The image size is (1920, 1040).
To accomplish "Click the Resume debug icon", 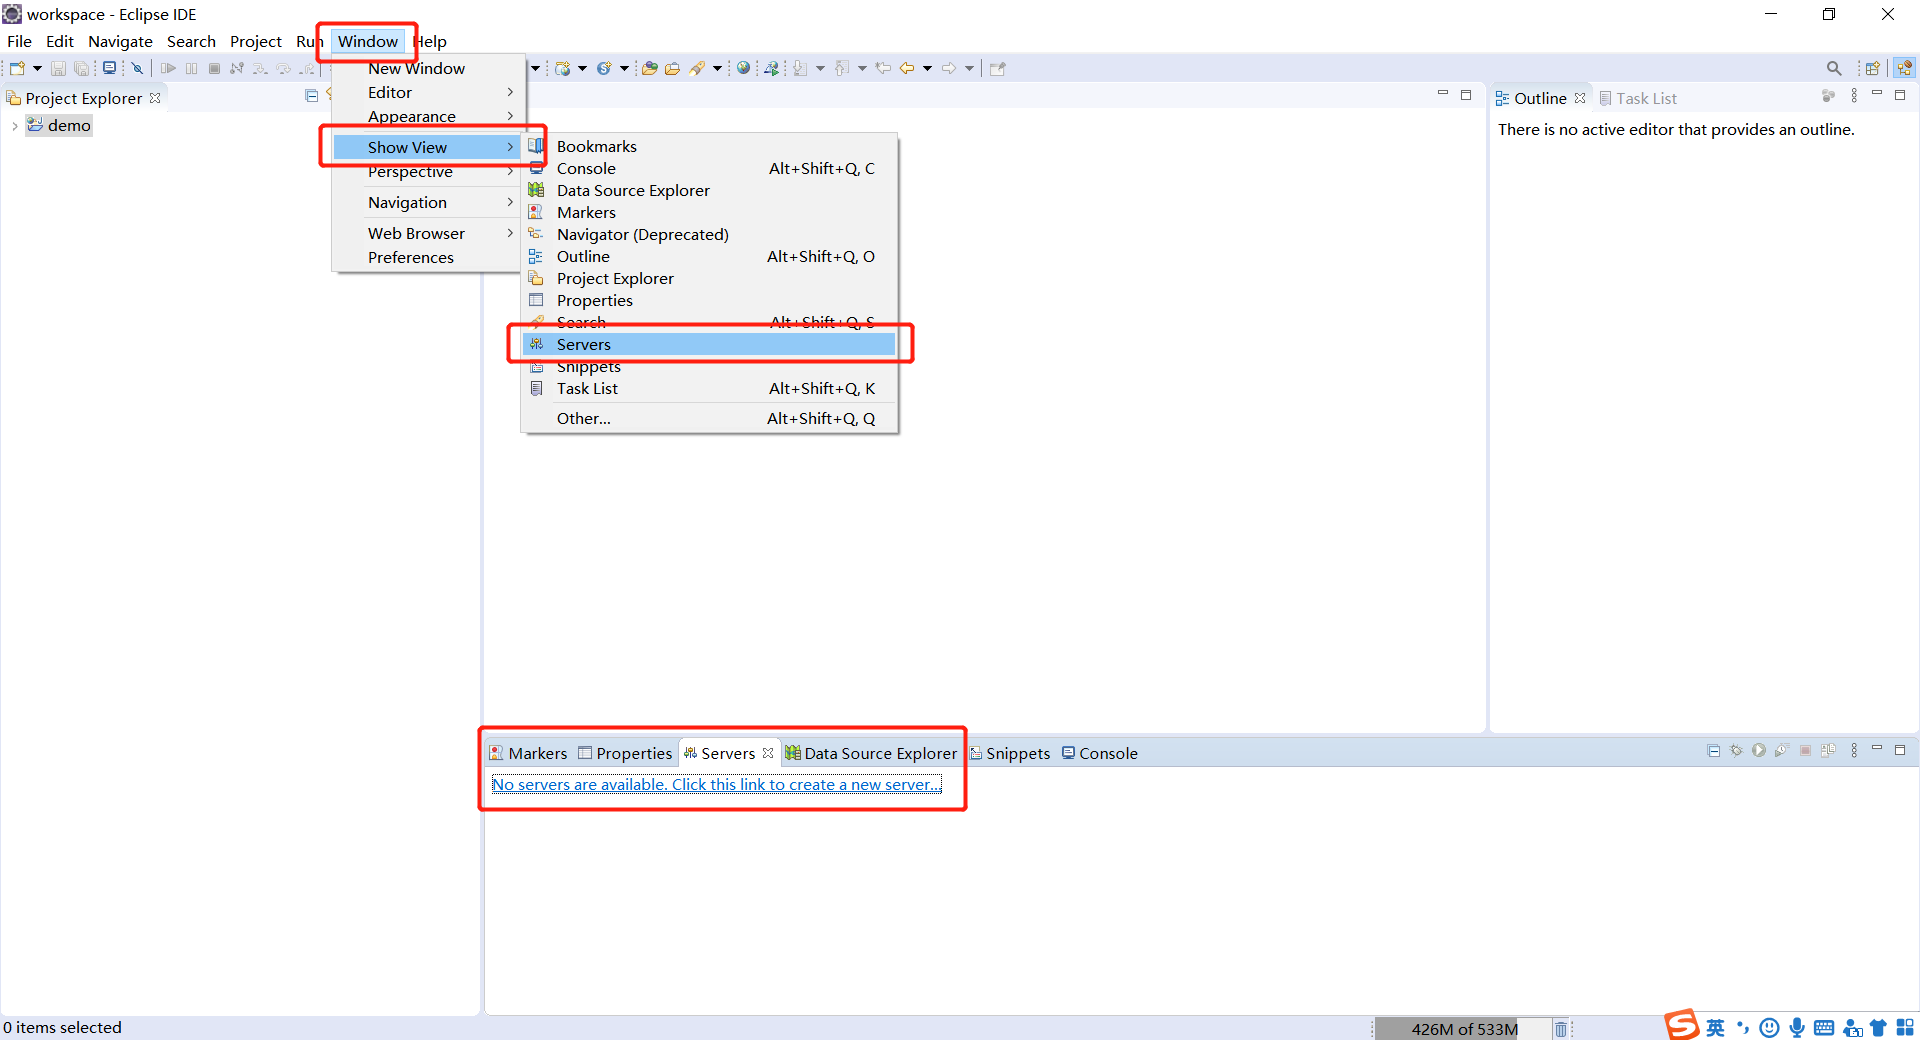I will (x=168, y=68).
